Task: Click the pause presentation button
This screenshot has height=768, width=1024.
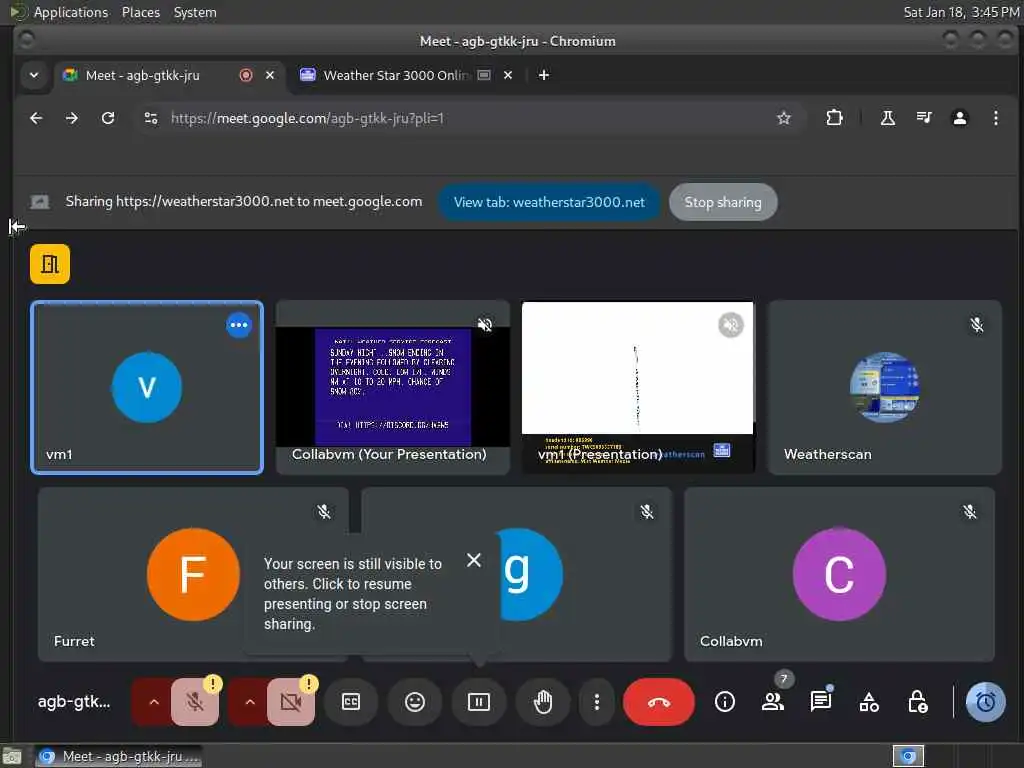Action: point(479,702)
